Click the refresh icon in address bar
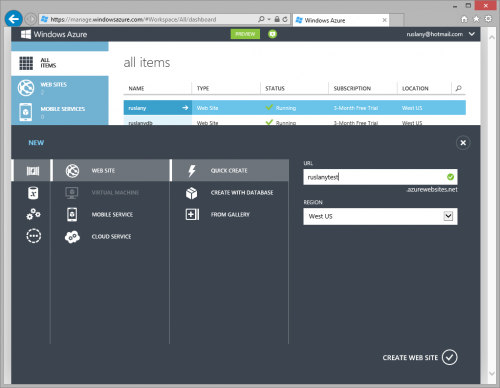Viewport: 500px width, 388px height. tap(285, 19)
